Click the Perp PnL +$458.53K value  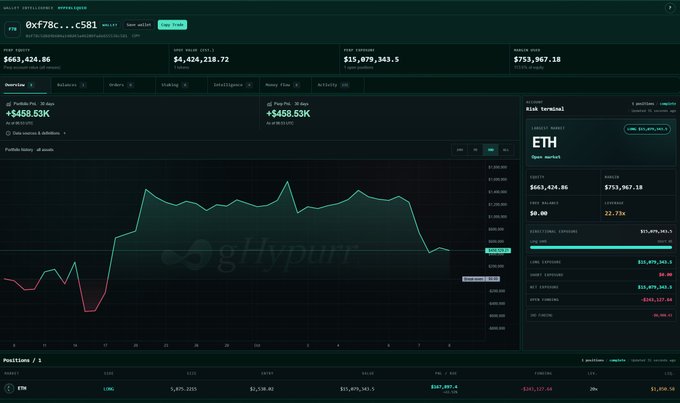point(288,114)
